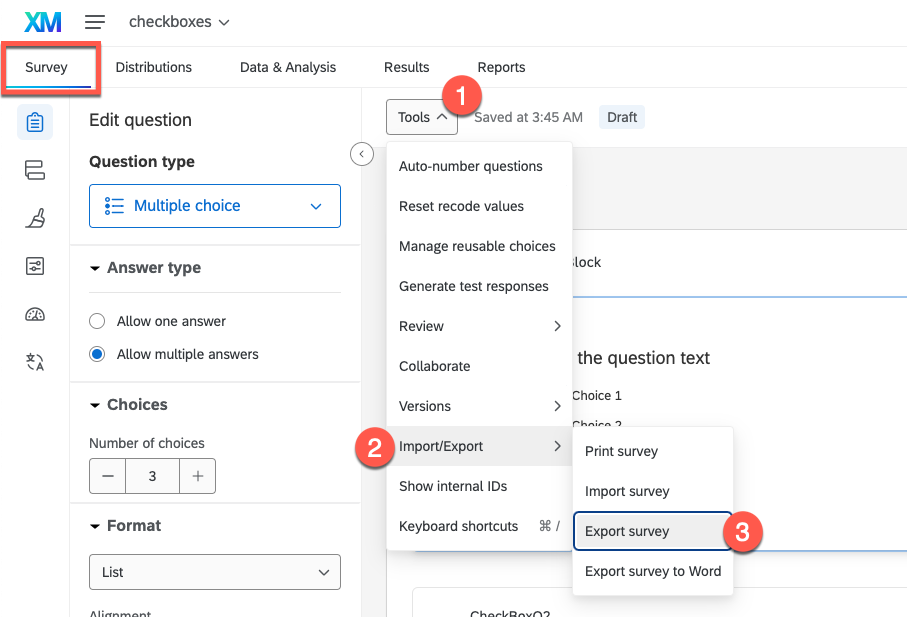Open Translations icon in sidebar
Screen dimensions: 907x617
35,362
